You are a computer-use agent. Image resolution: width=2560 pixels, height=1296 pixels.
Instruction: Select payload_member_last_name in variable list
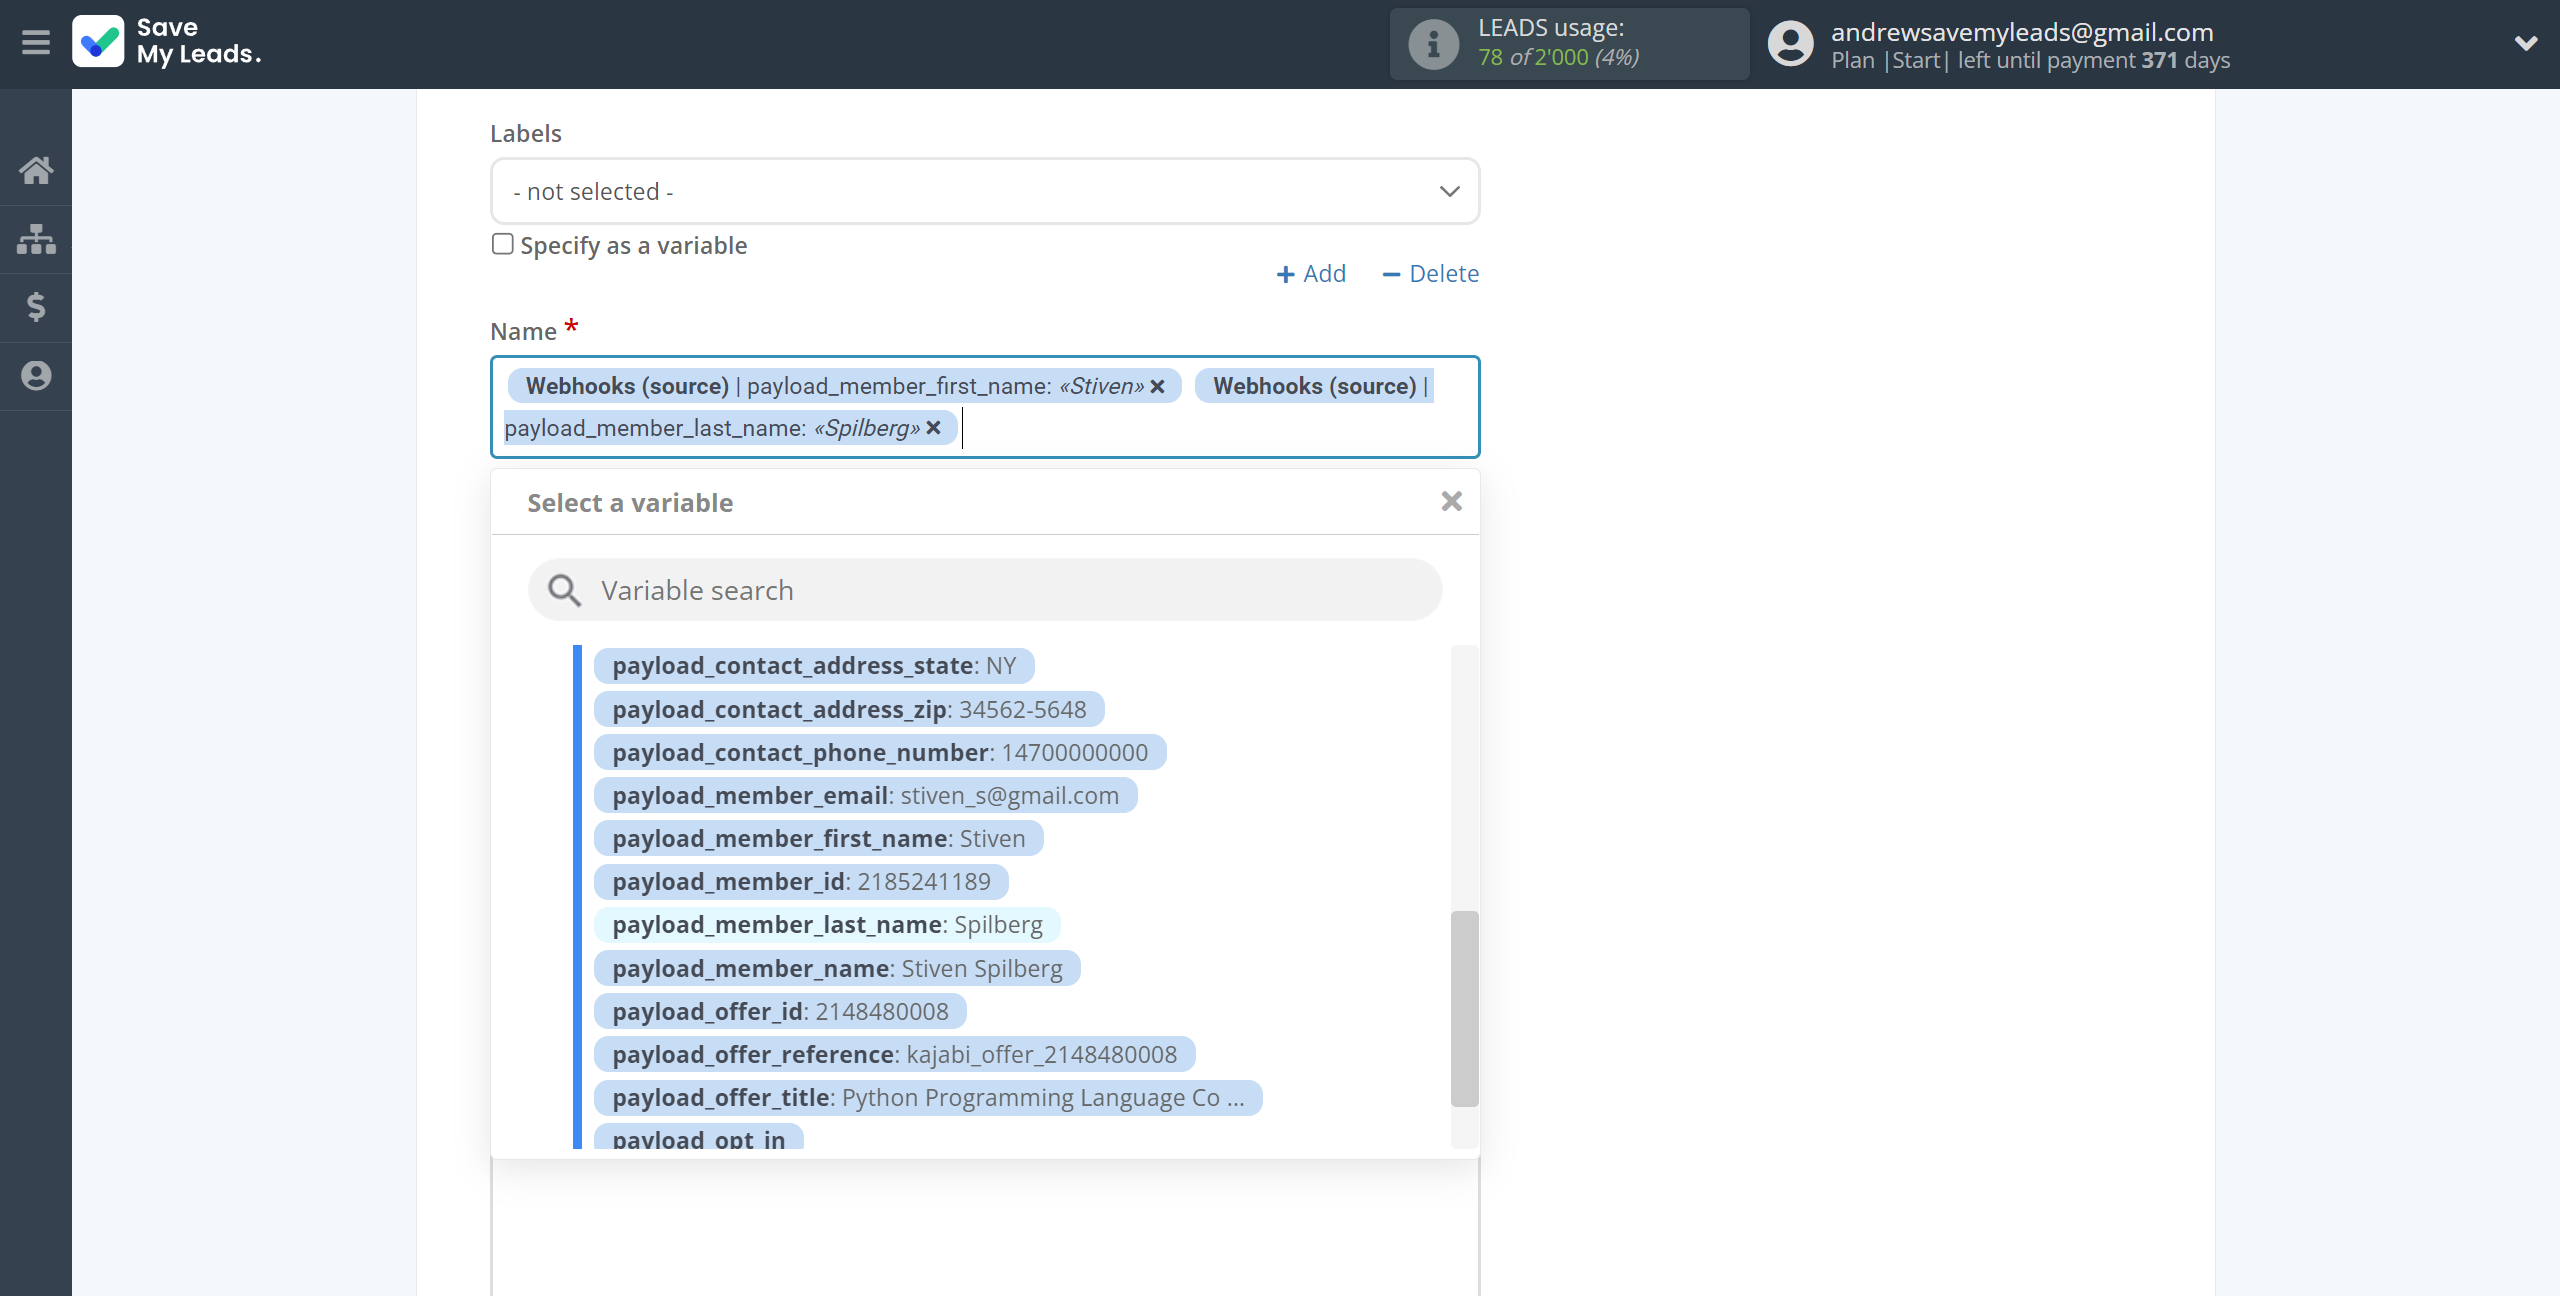point(827,925)
